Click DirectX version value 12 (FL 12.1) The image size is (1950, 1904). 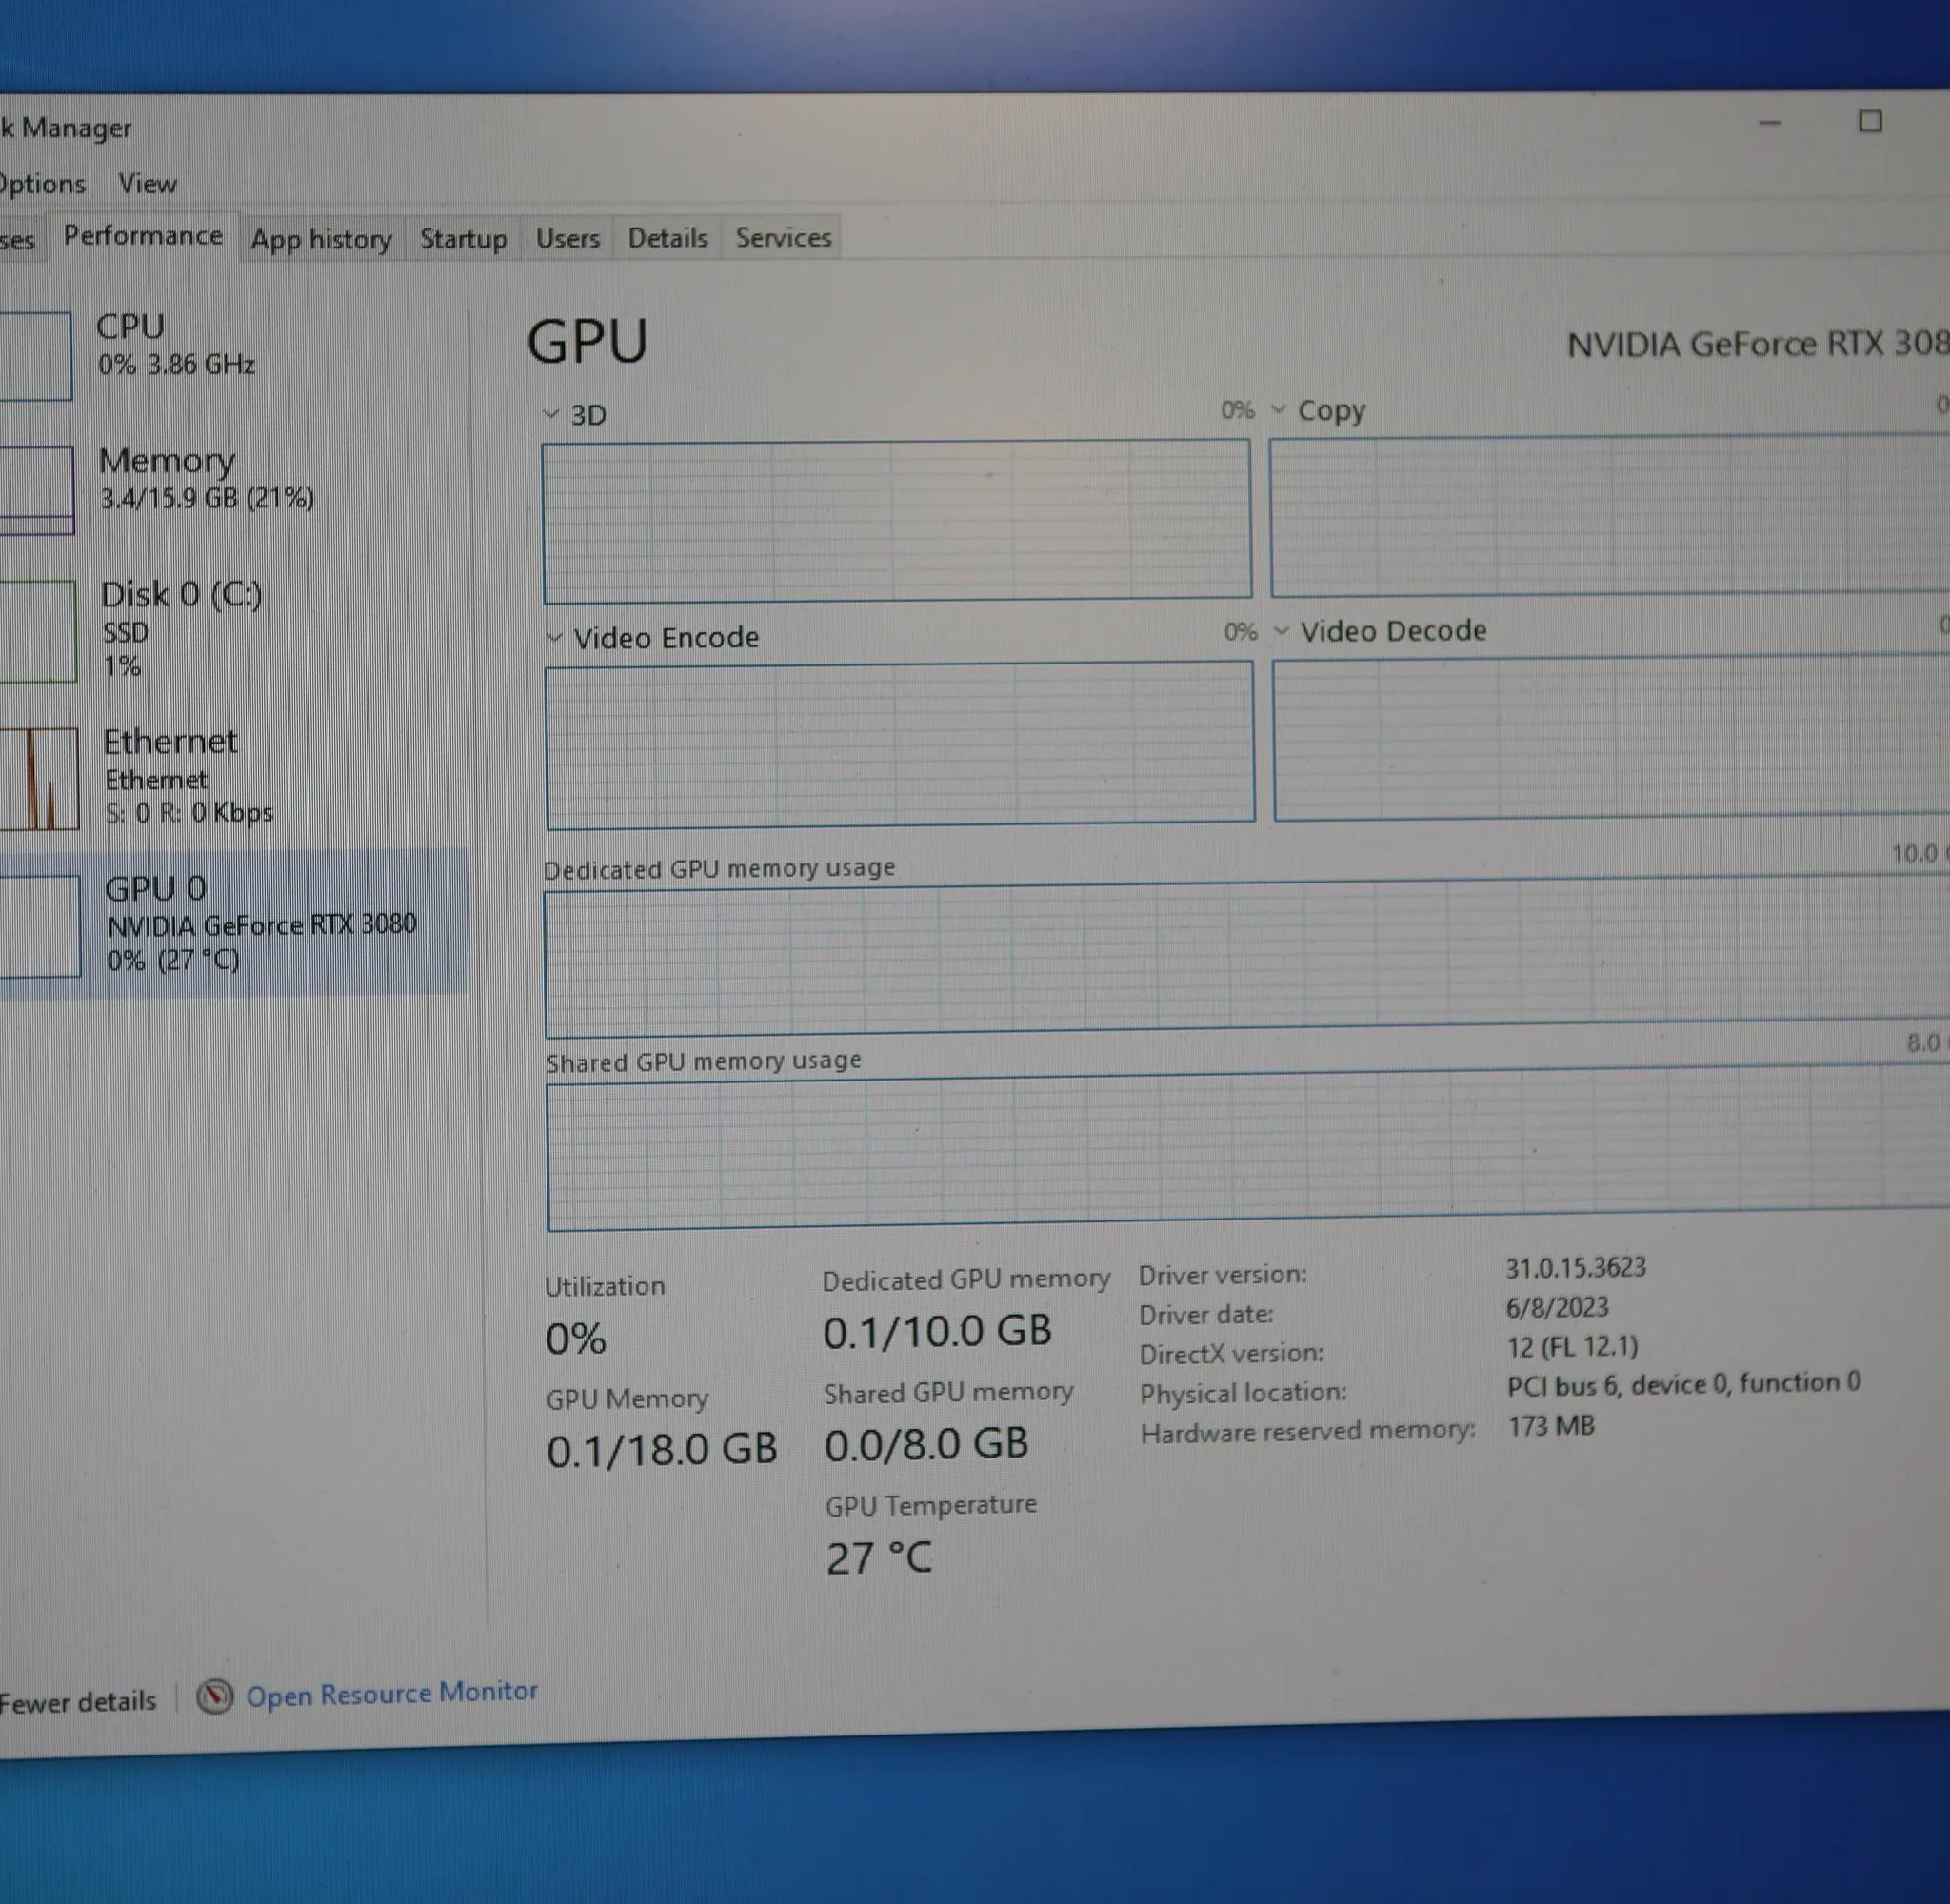(x=1572, y=1346)
